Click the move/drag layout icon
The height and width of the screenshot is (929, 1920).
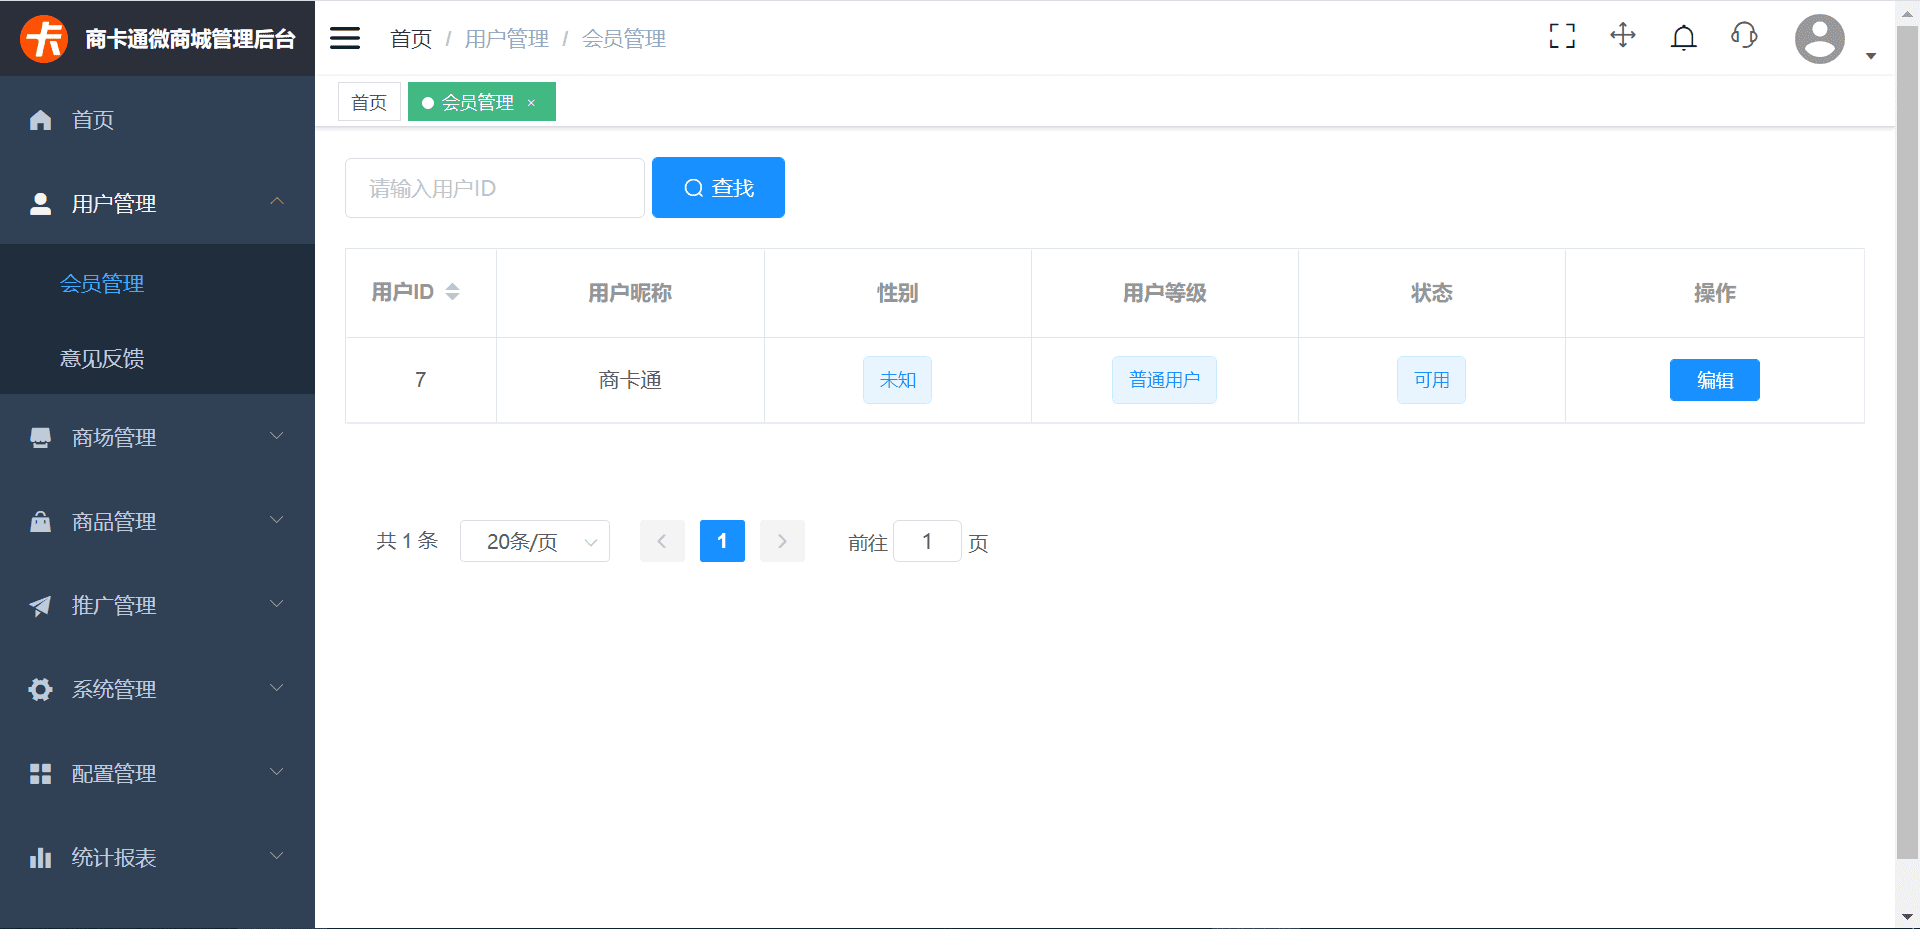[1622, 36]
